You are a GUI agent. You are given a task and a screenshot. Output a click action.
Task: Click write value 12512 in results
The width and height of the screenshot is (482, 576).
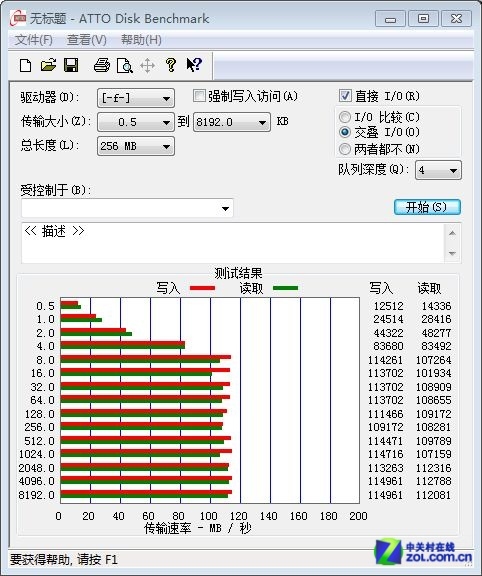388,306
